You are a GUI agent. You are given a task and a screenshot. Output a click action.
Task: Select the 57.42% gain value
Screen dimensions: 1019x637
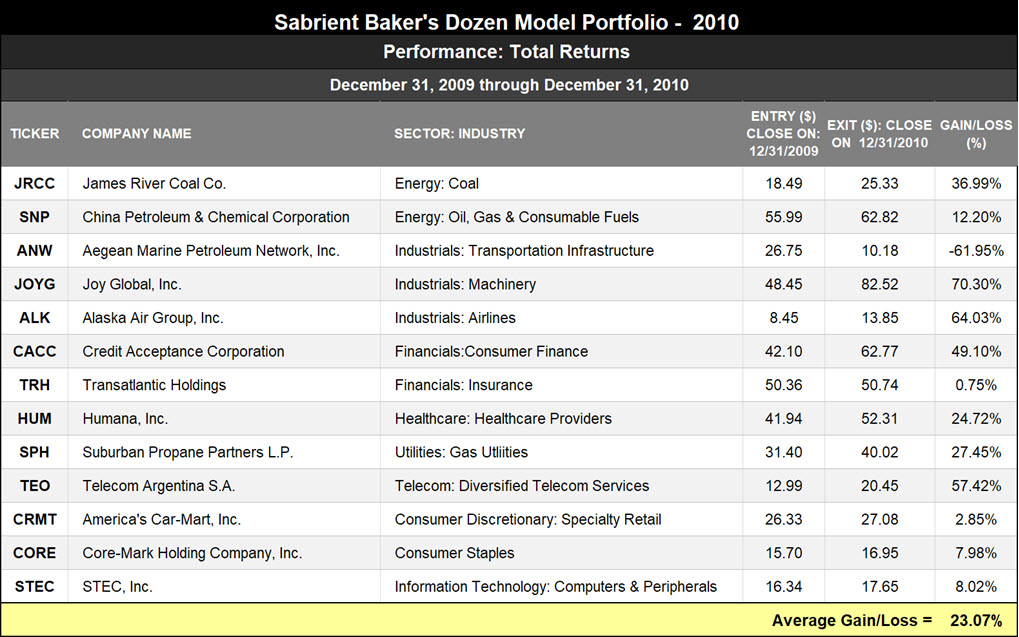point(976,486)
